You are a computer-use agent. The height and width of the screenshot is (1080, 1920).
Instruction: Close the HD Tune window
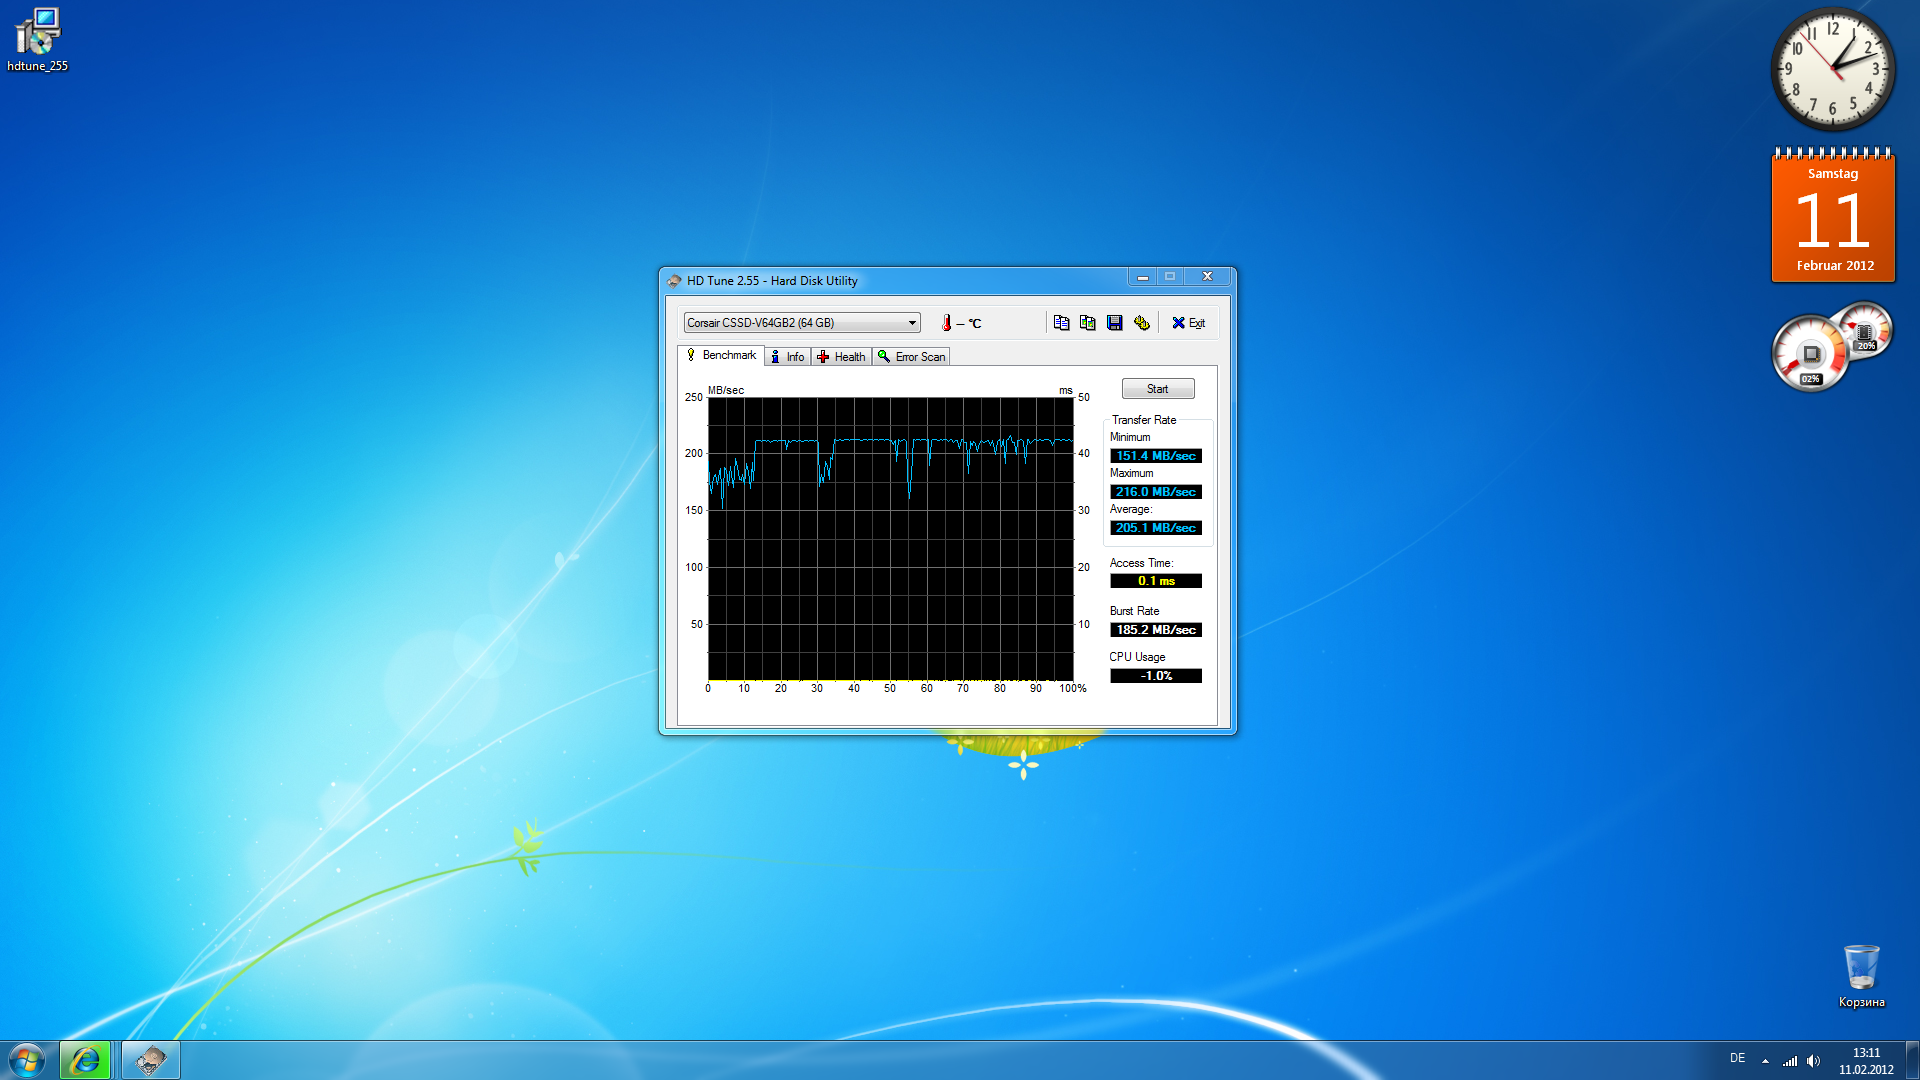tap(1207, 277)
